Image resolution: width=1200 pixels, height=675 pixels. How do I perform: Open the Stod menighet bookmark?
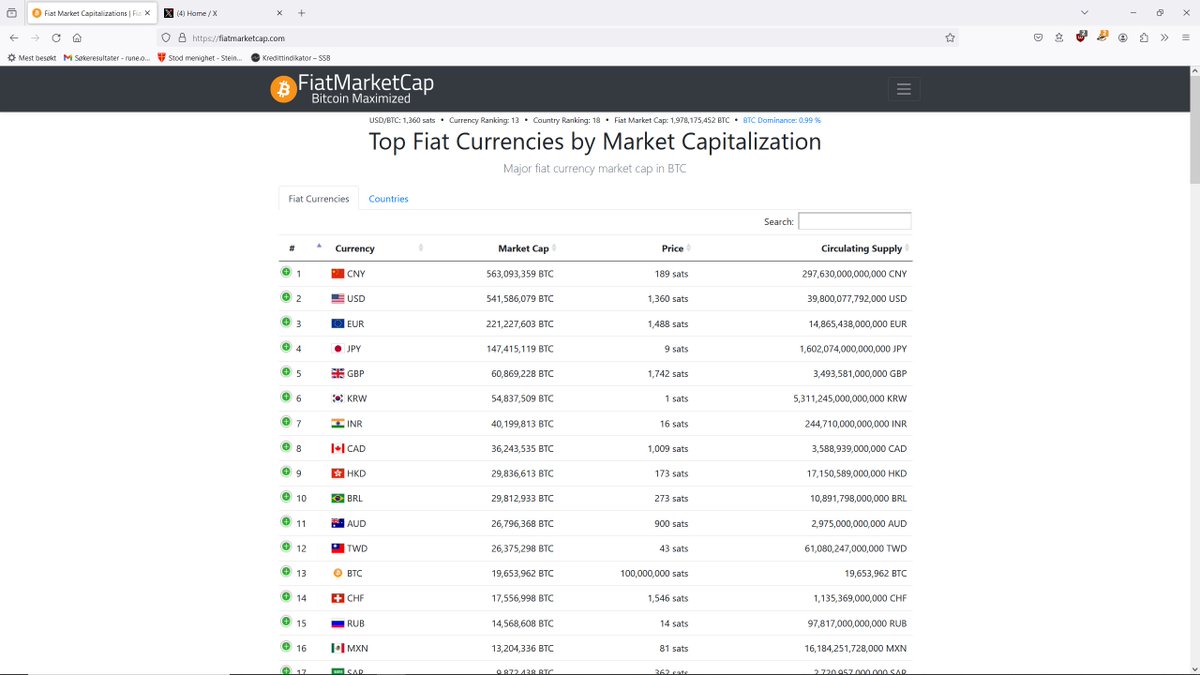pos(200,58)
